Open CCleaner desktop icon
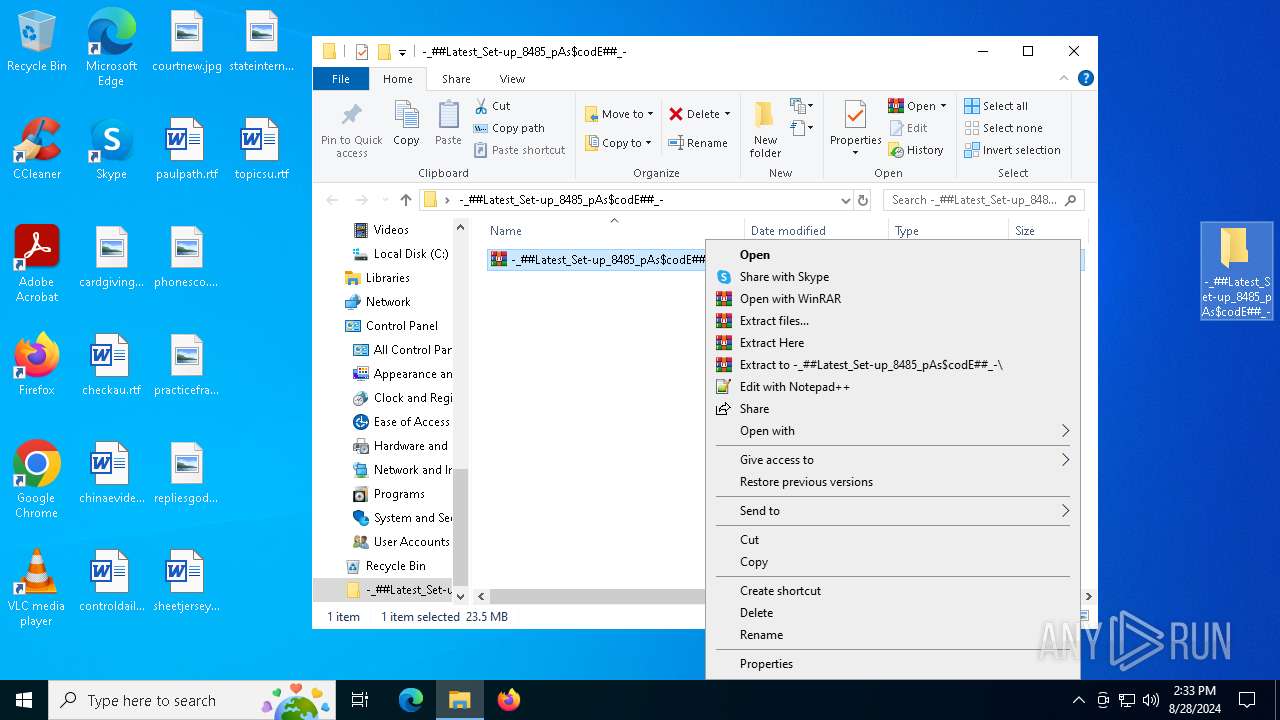 click(x=37, y=149)
